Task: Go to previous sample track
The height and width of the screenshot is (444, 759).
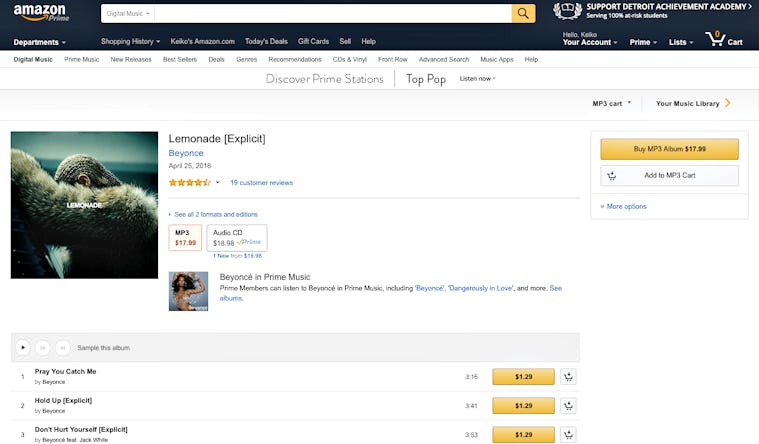Action: pos(42,348)
